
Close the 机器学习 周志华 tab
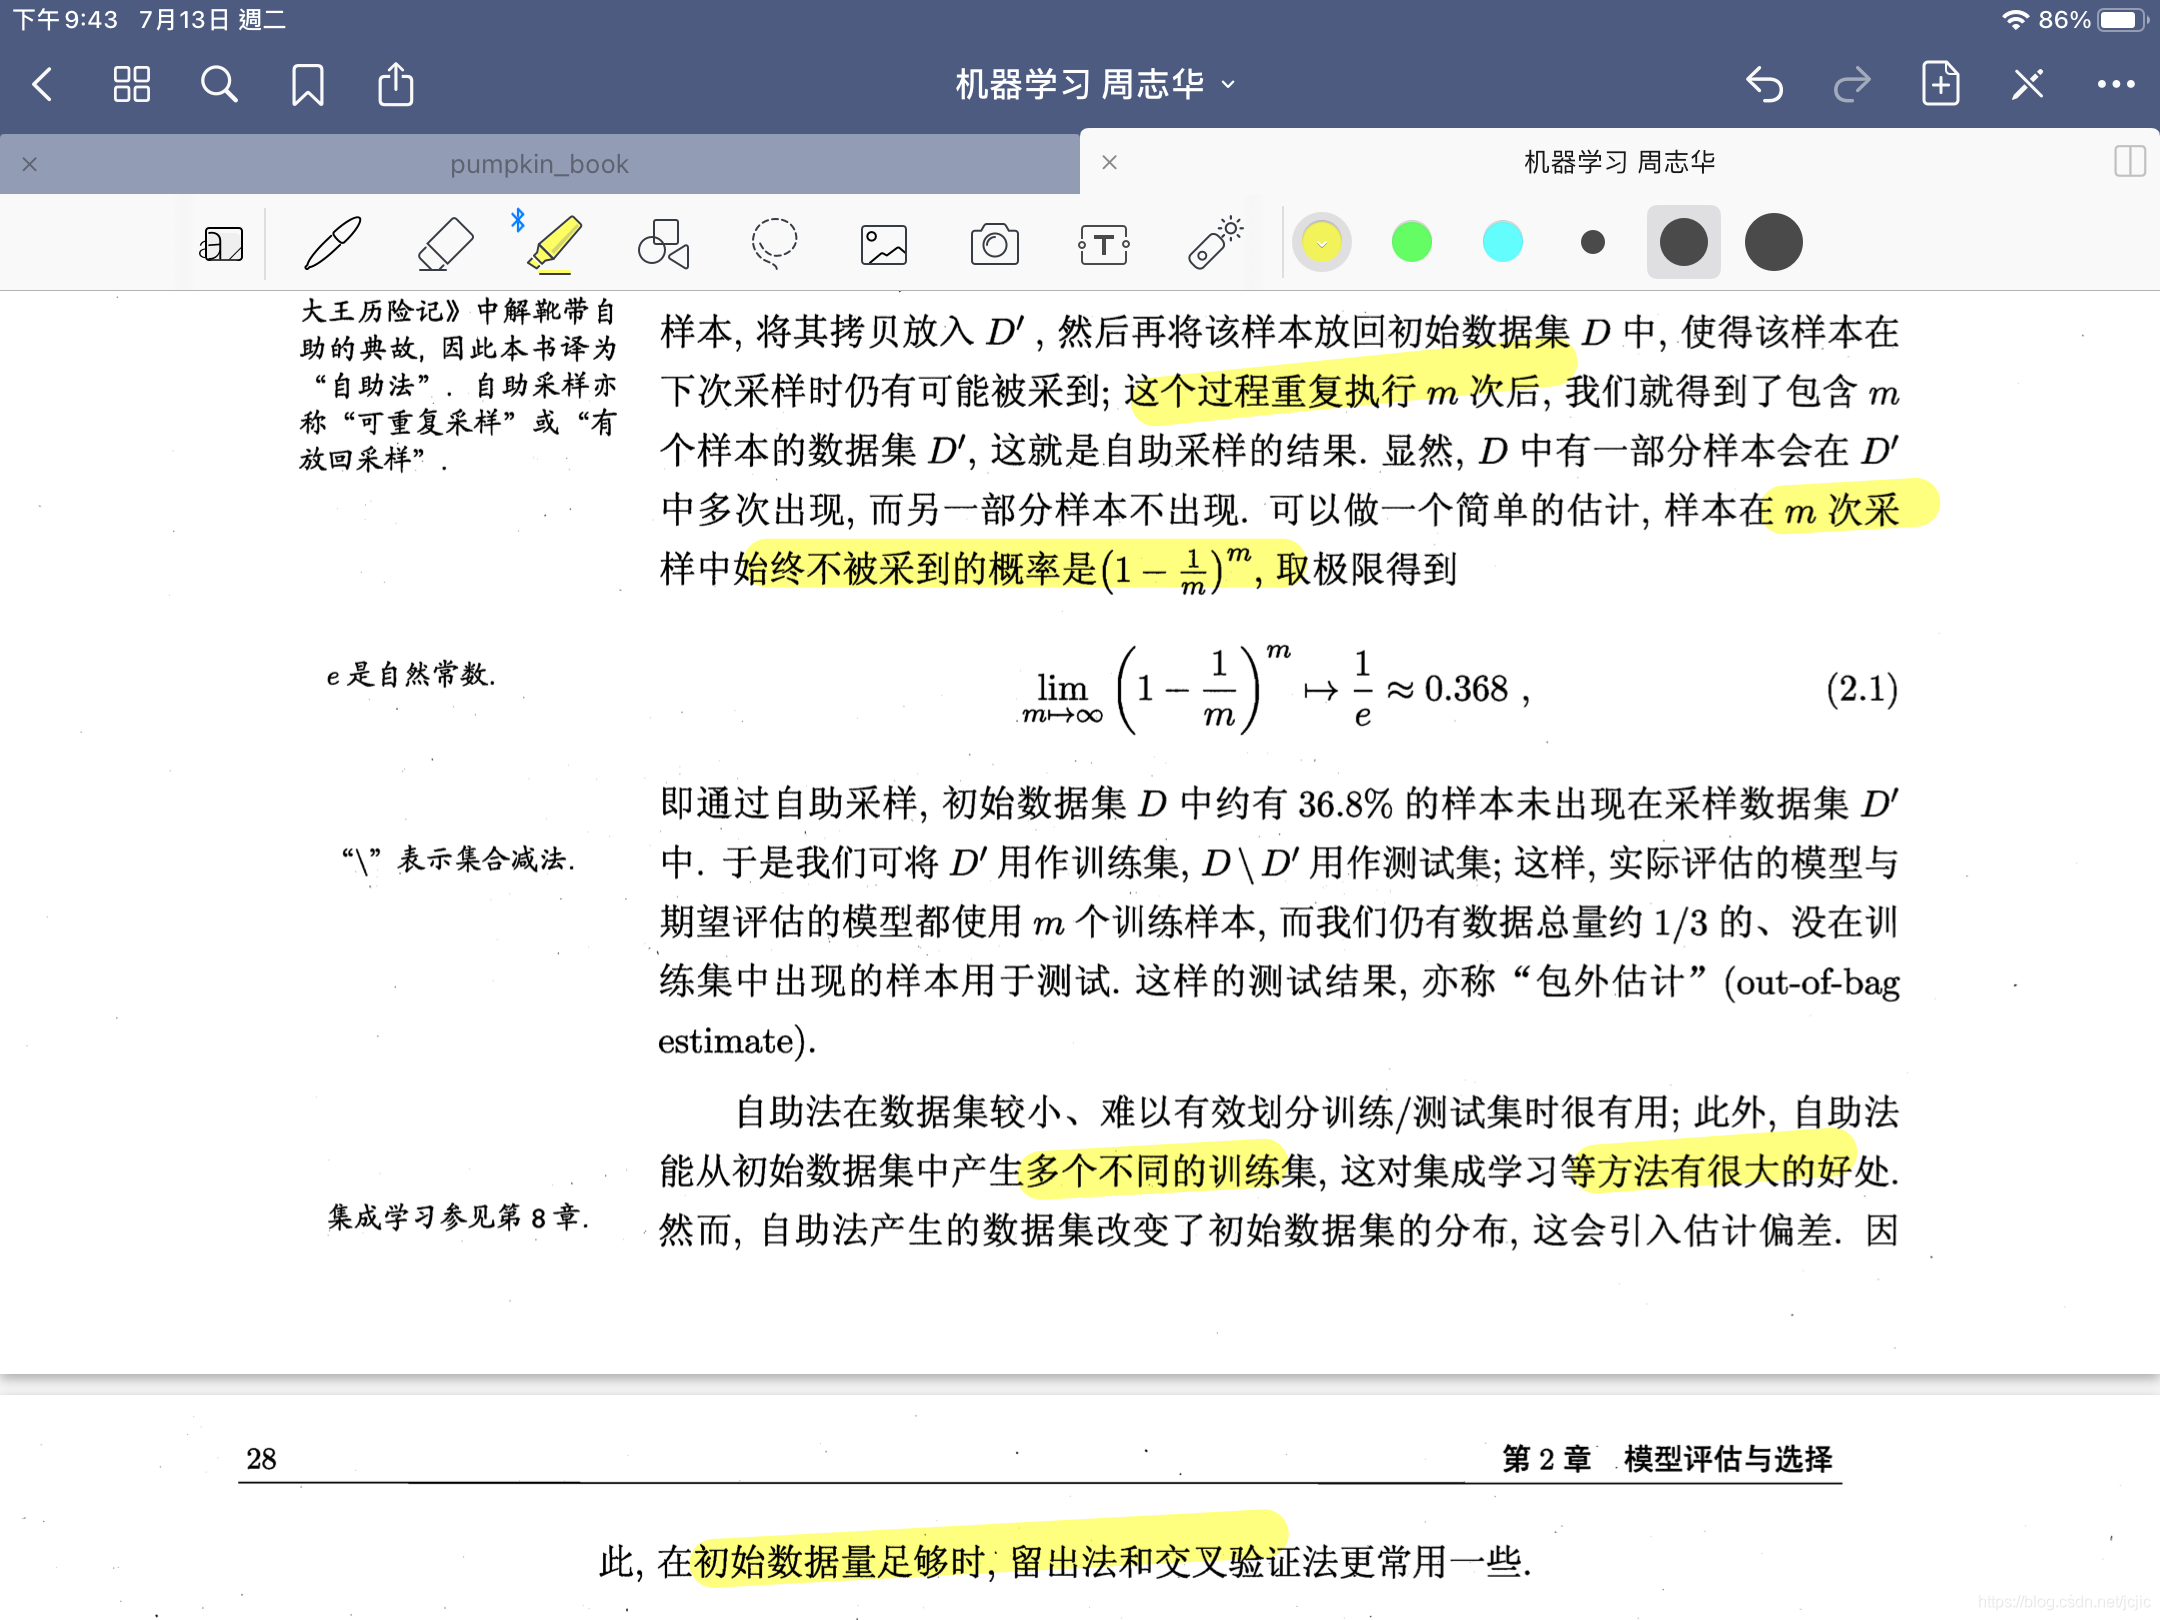[1109, 162]
